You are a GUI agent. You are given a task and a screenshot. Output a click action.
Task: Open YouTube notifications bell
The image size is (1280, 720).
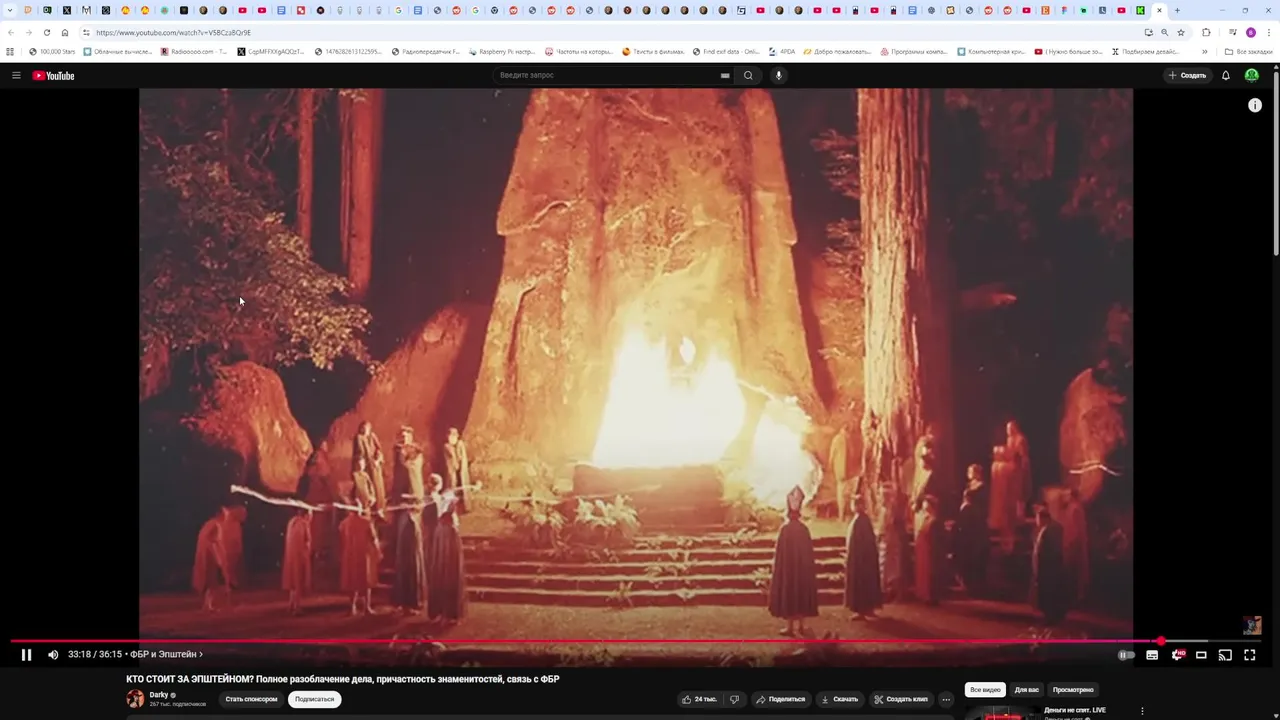[1226, 75]
